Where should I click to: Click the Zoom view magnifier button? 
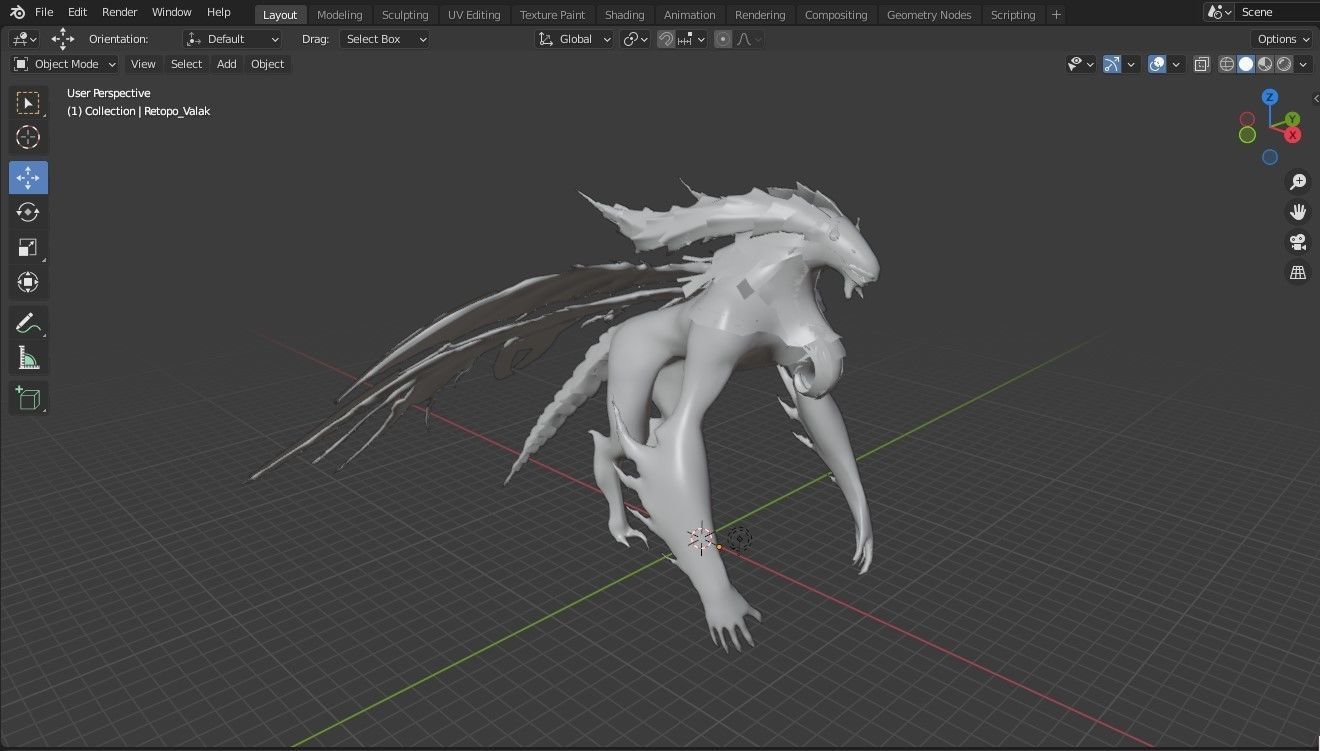[x=1298, y=182]
